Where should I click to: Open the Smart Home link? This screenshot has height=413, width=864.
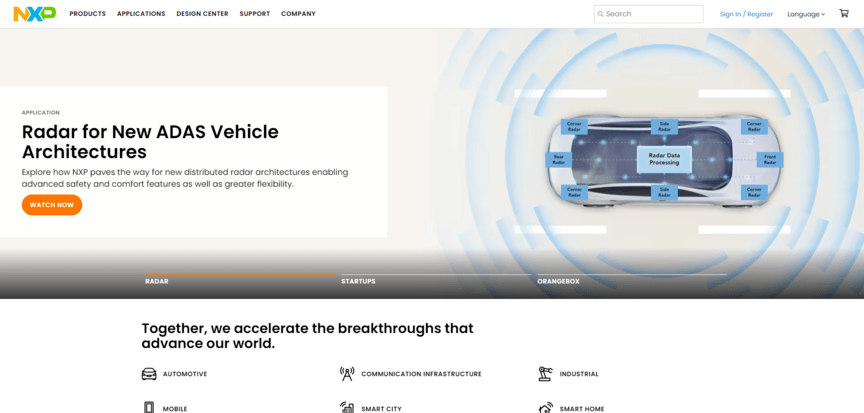tap(582, 409)
